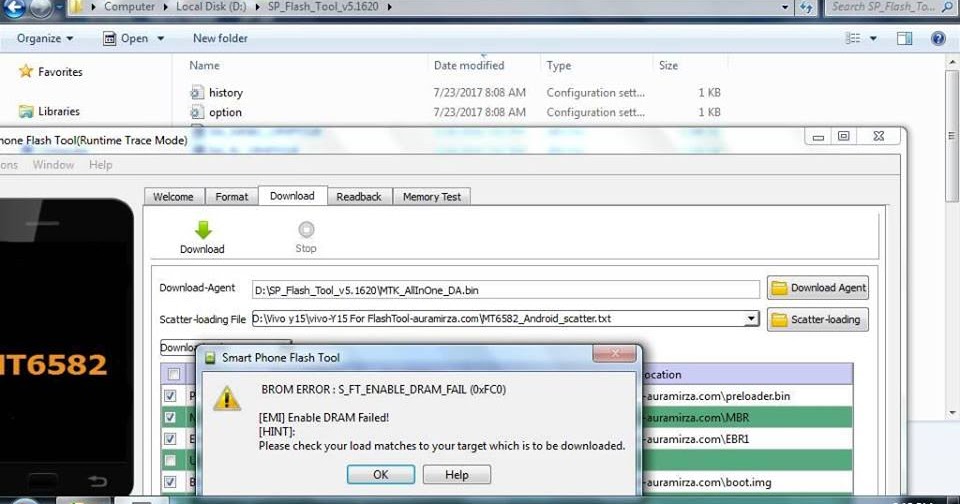Image resolution: width=960 pixels, height=504 pixels.
Task: Sort by Type column in Explorer
Action: [558, 66]
